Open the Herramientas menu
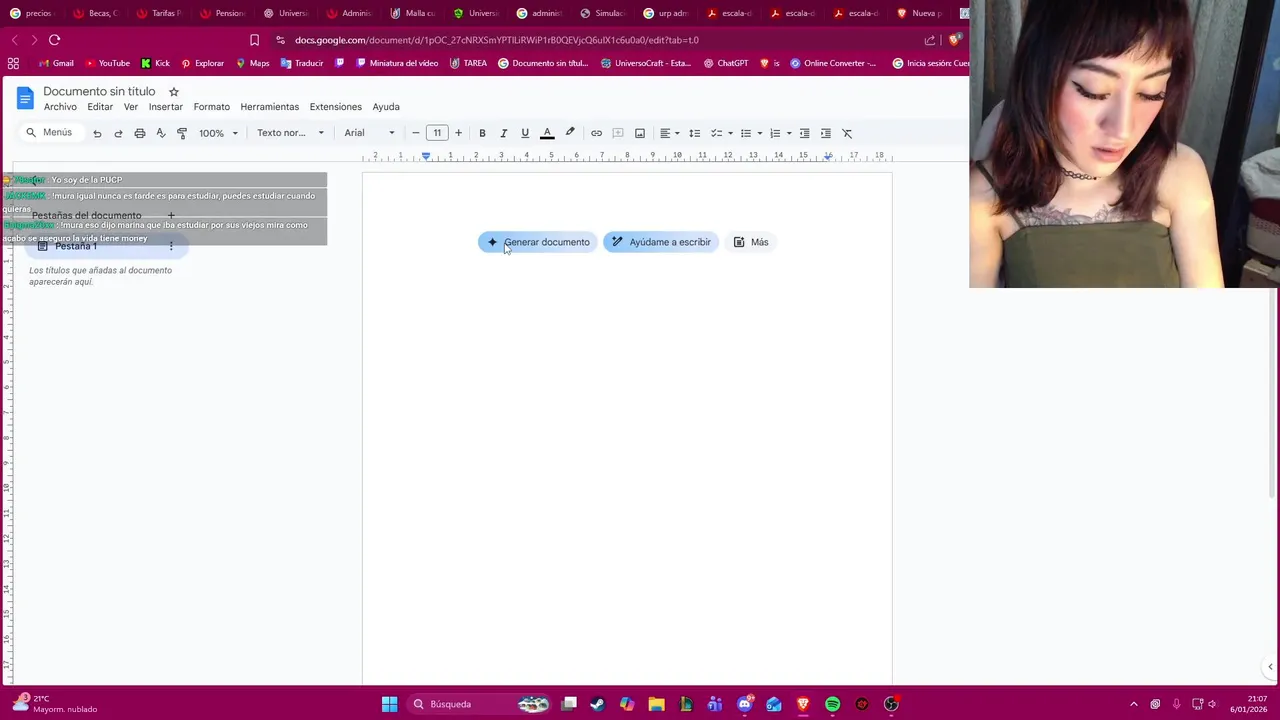 [269, 107]
